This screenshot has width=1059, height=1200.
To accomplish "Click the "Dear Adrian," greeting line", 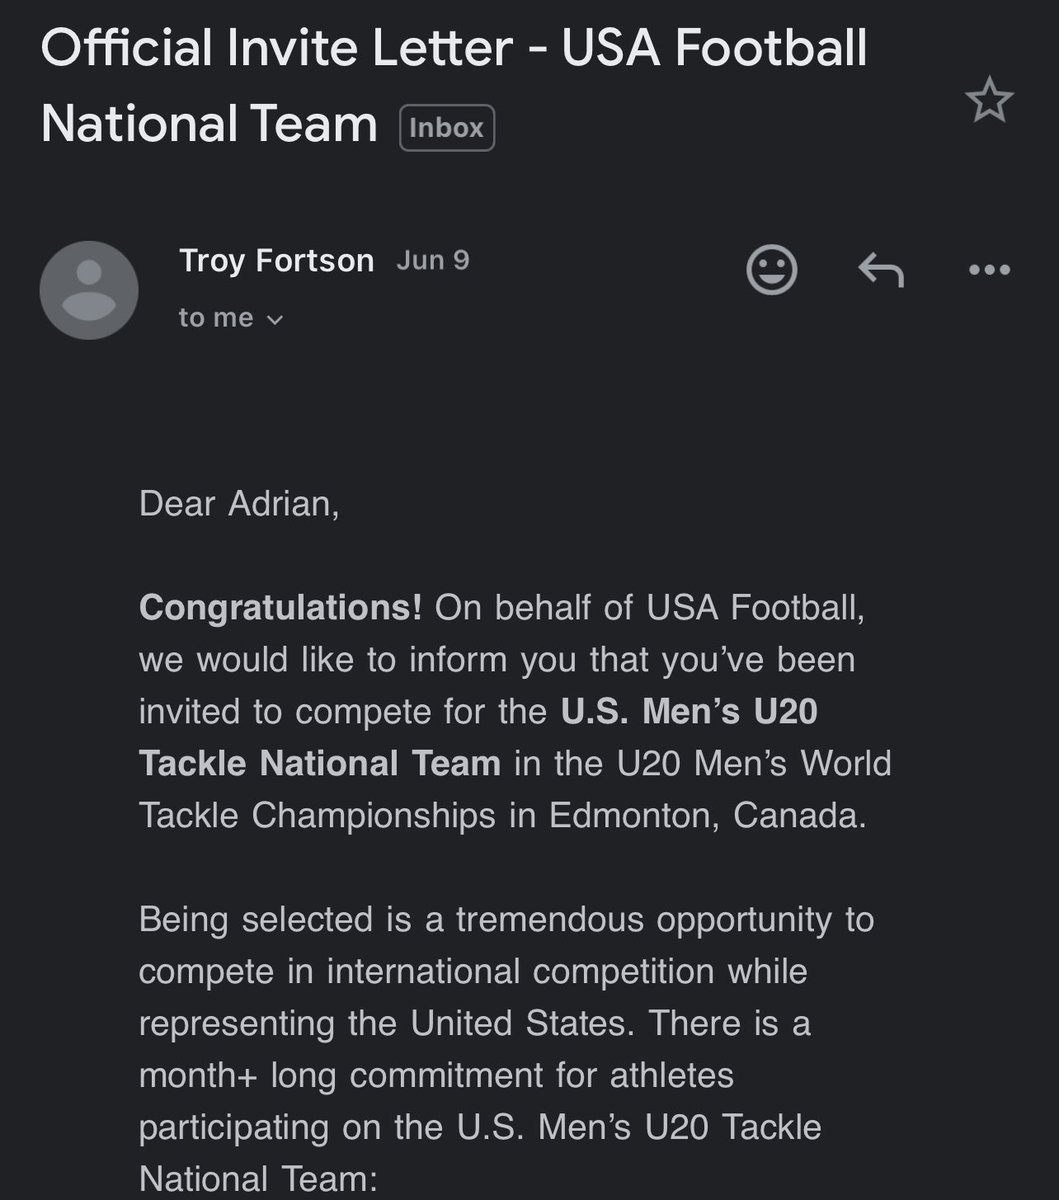I will [239, 503].
